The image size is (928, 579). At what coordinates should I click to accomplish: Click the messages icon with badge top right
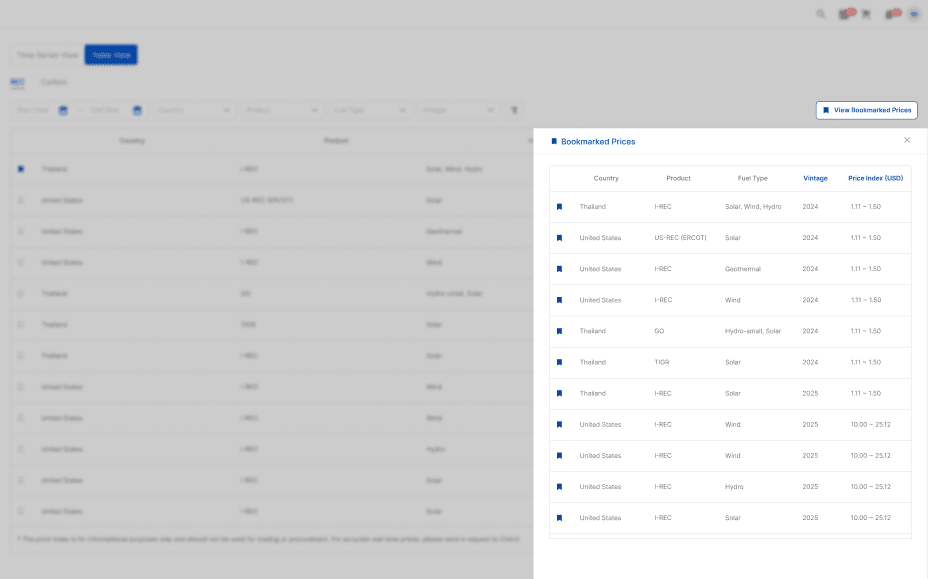point(890,14)
